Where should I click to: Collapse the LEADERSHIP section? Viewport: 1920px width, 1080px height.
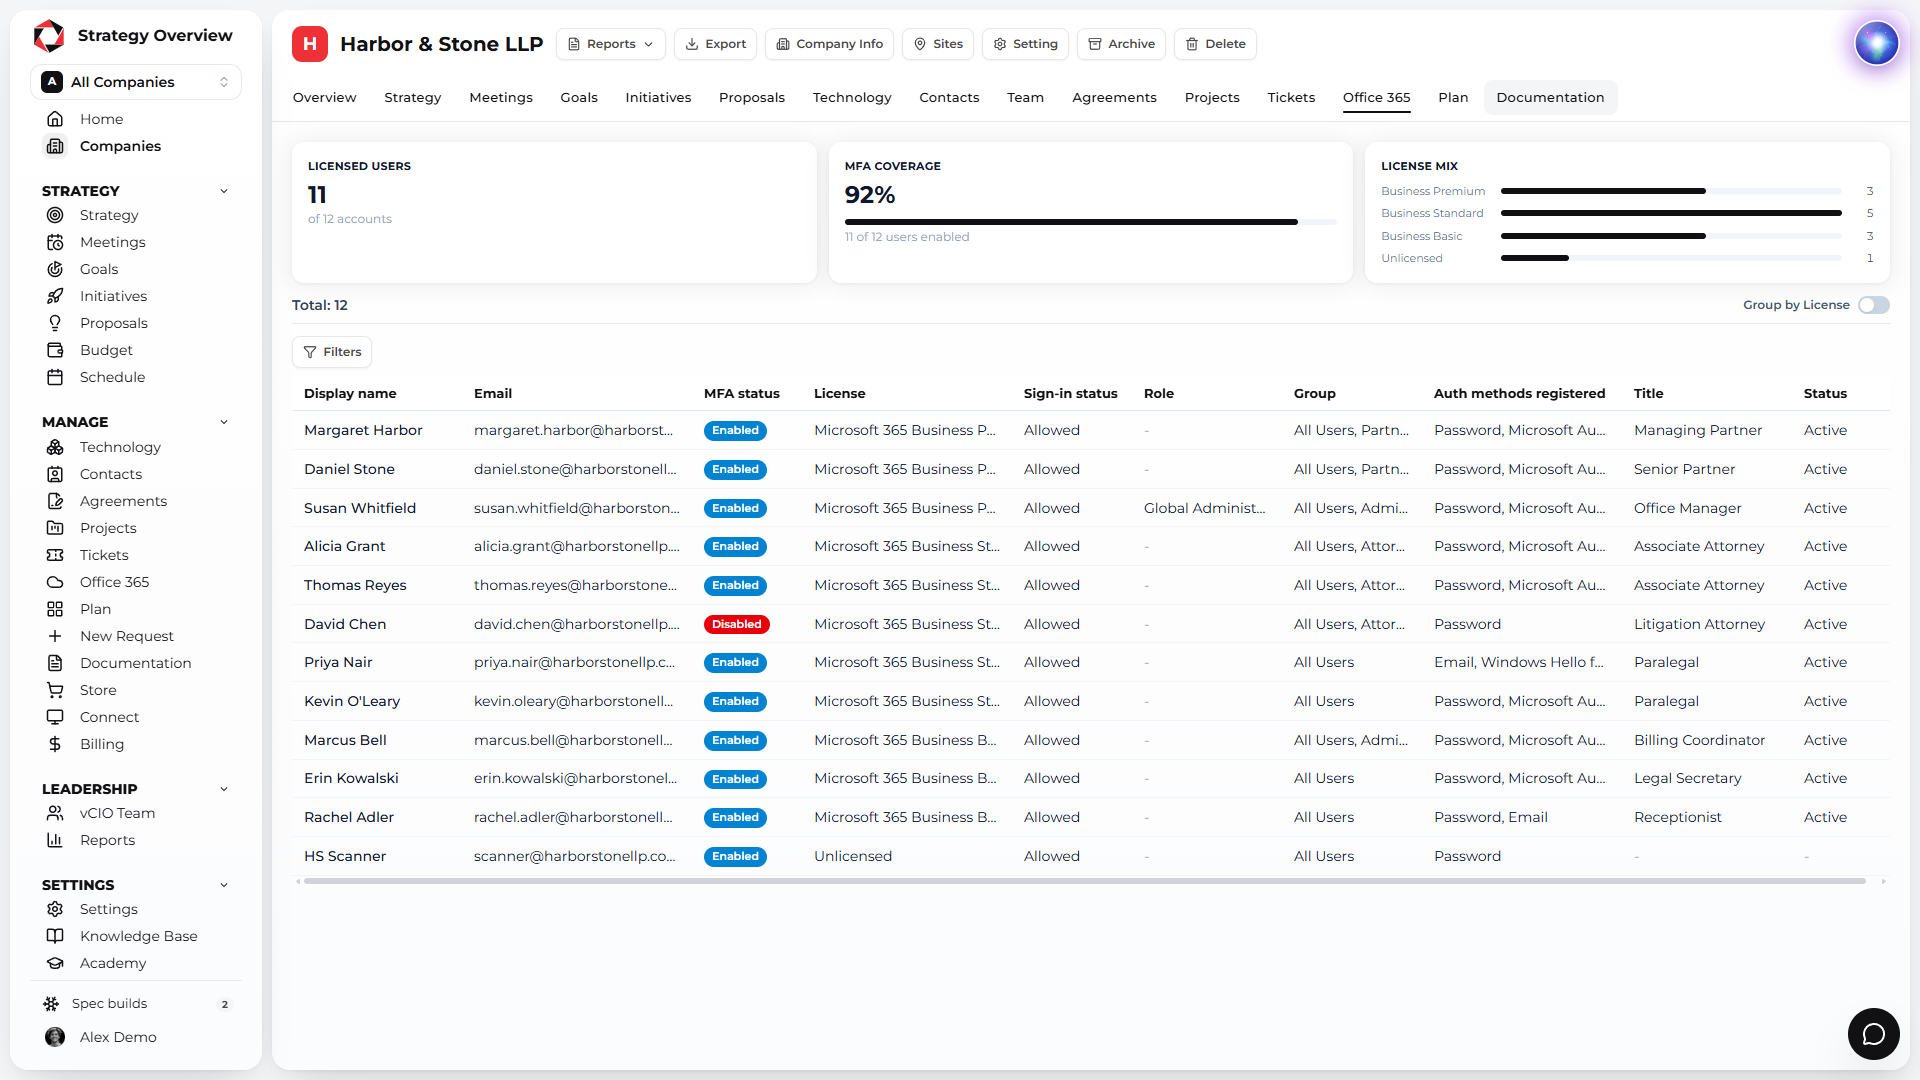tap(224, 789)
